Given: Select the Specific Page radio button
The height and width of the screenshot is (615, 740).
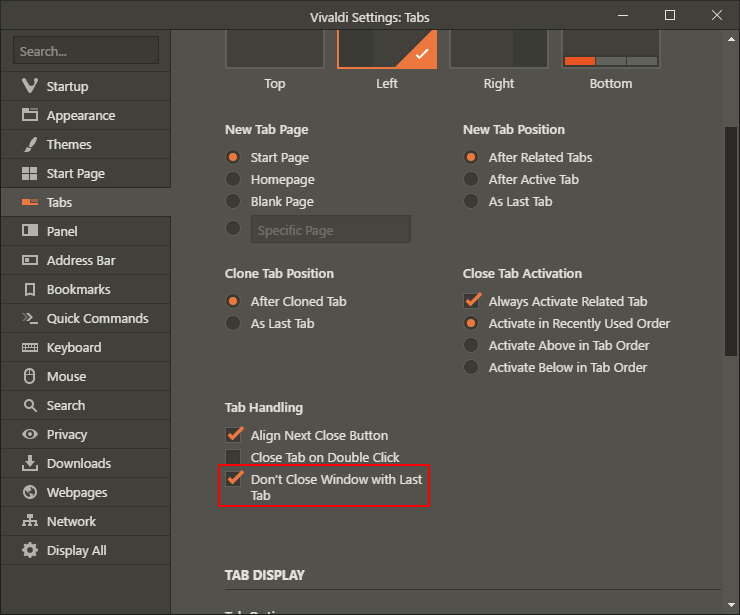Looking at the screenshot, I should point(233,228).
